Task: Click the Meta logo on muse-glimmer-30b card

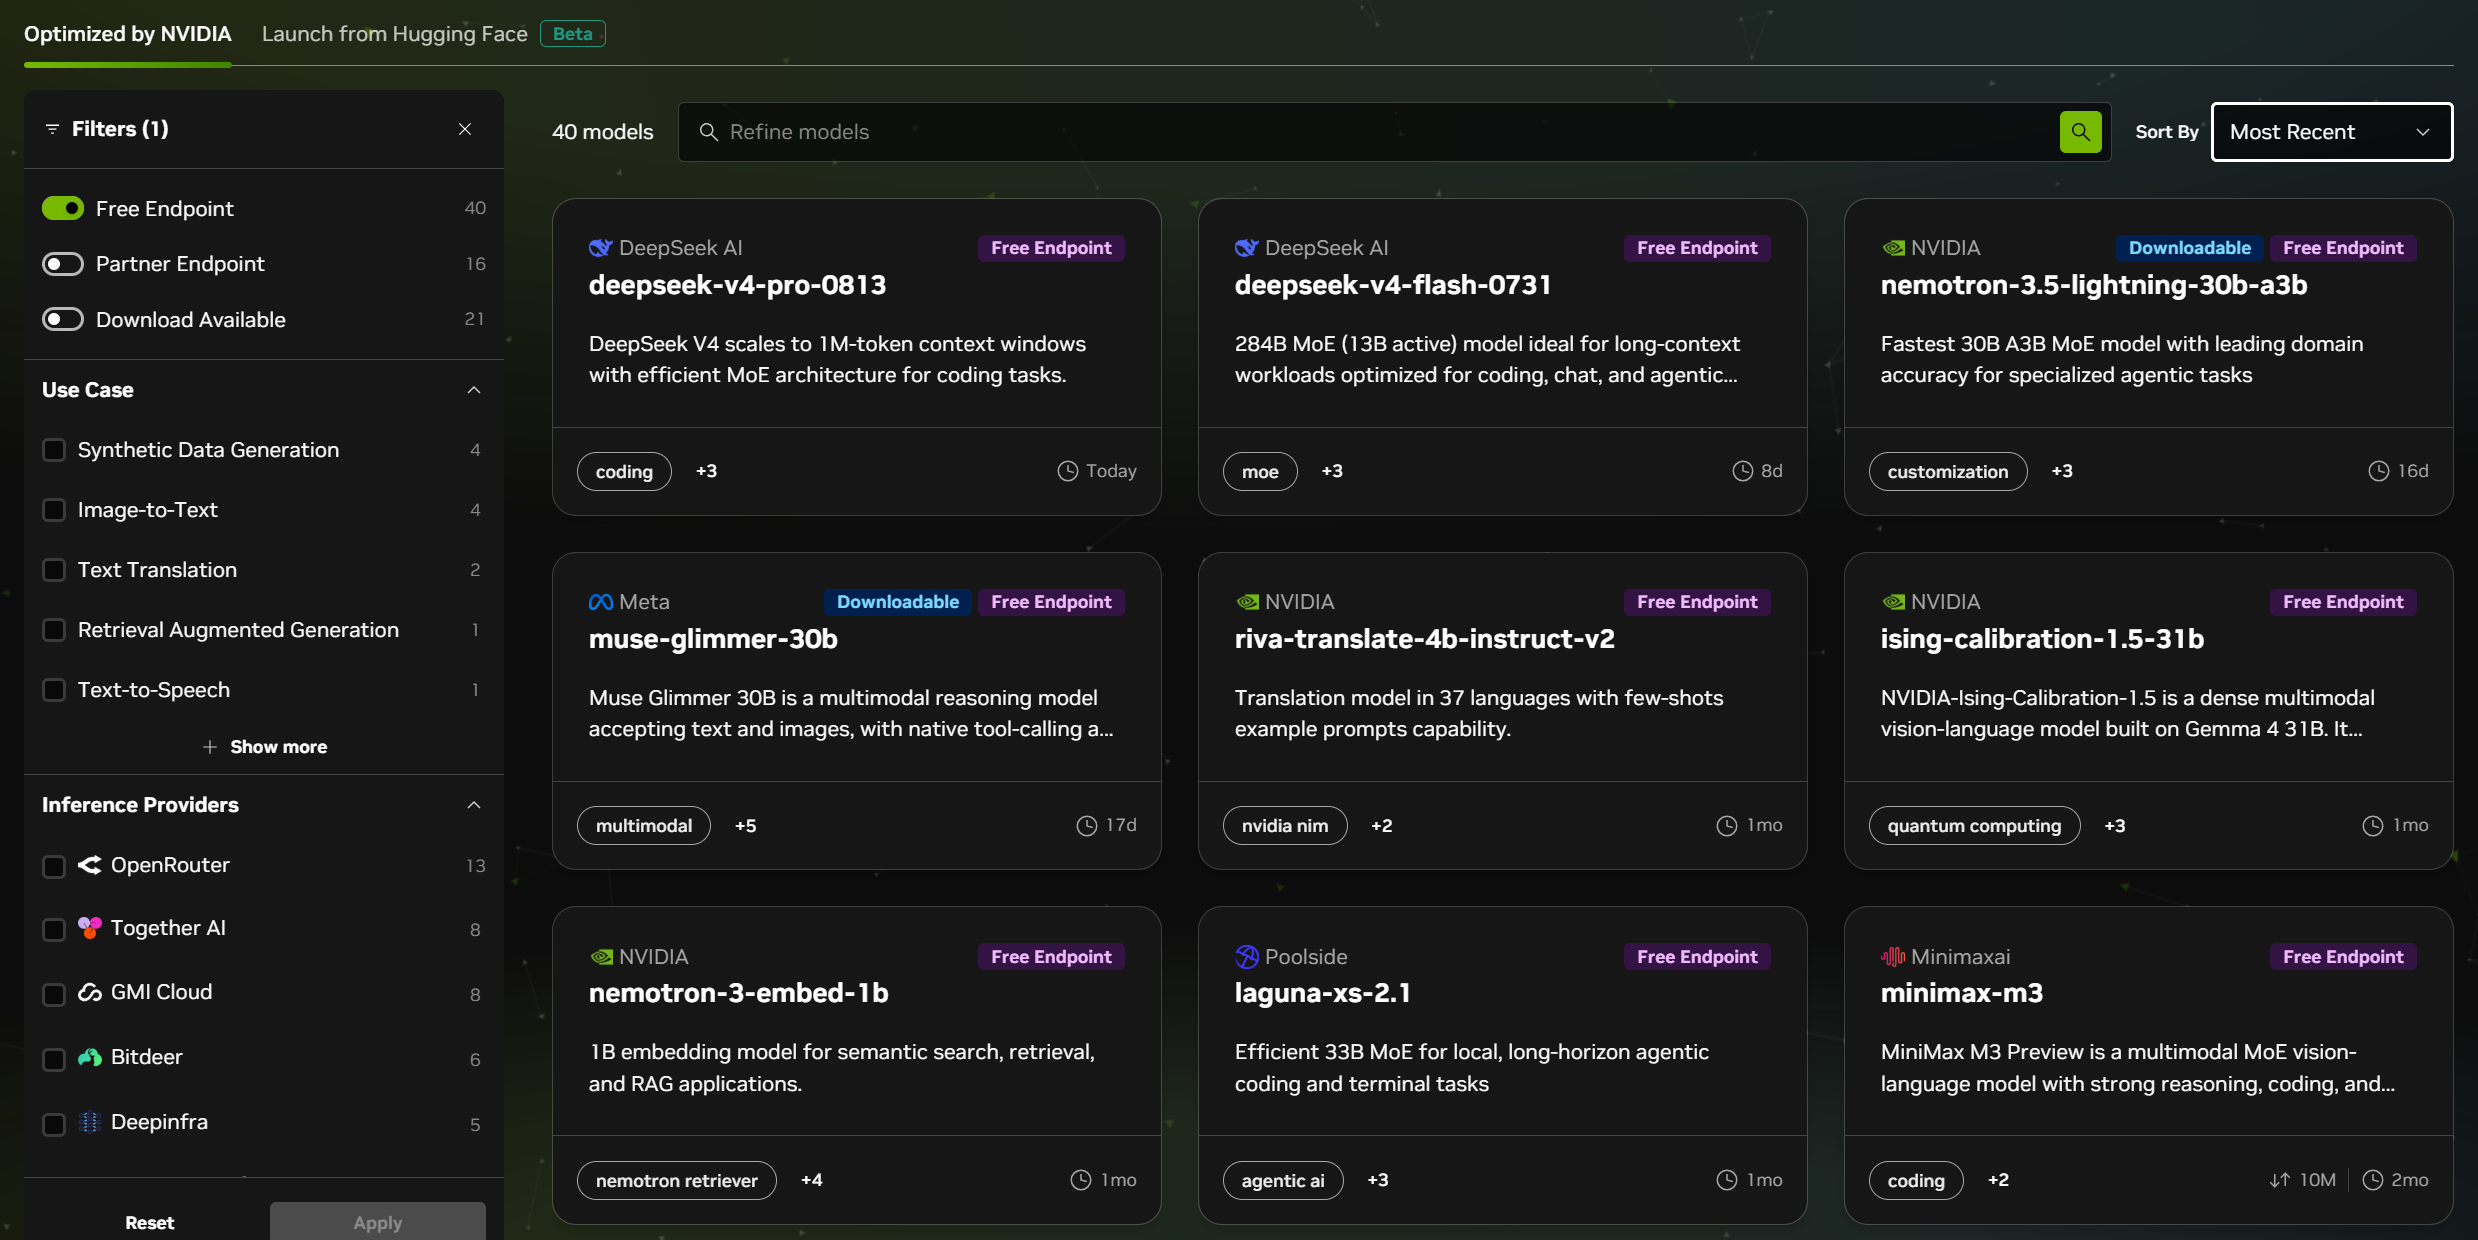Action: click(601, 602)
